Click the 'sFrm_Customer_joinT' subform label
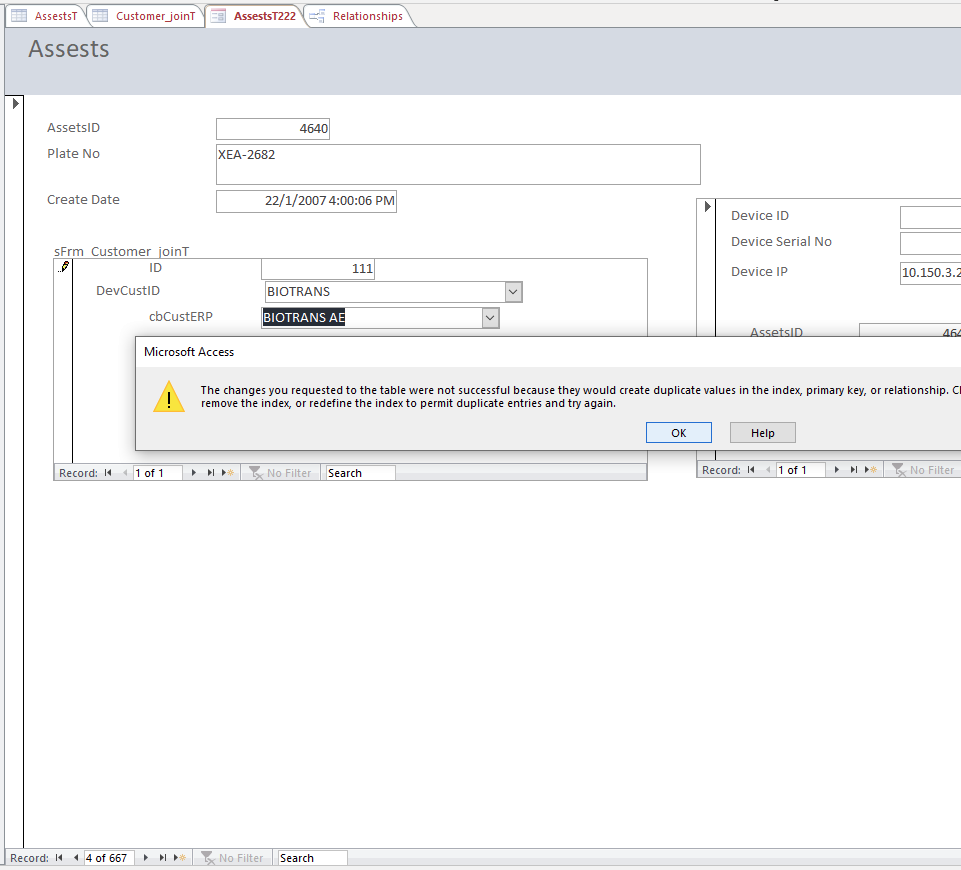This screenshot has width=961, height=870. (121, 251)
